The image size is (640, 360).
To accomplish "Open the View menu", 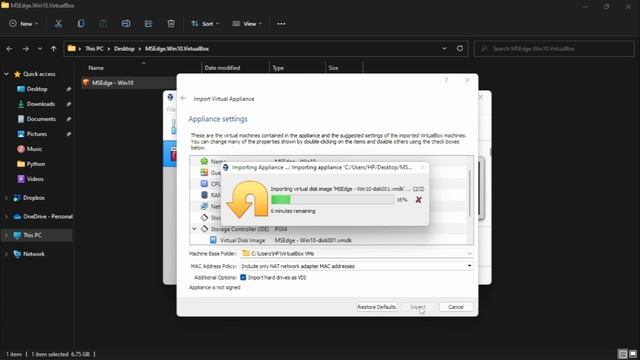I will tap(247, 24).
